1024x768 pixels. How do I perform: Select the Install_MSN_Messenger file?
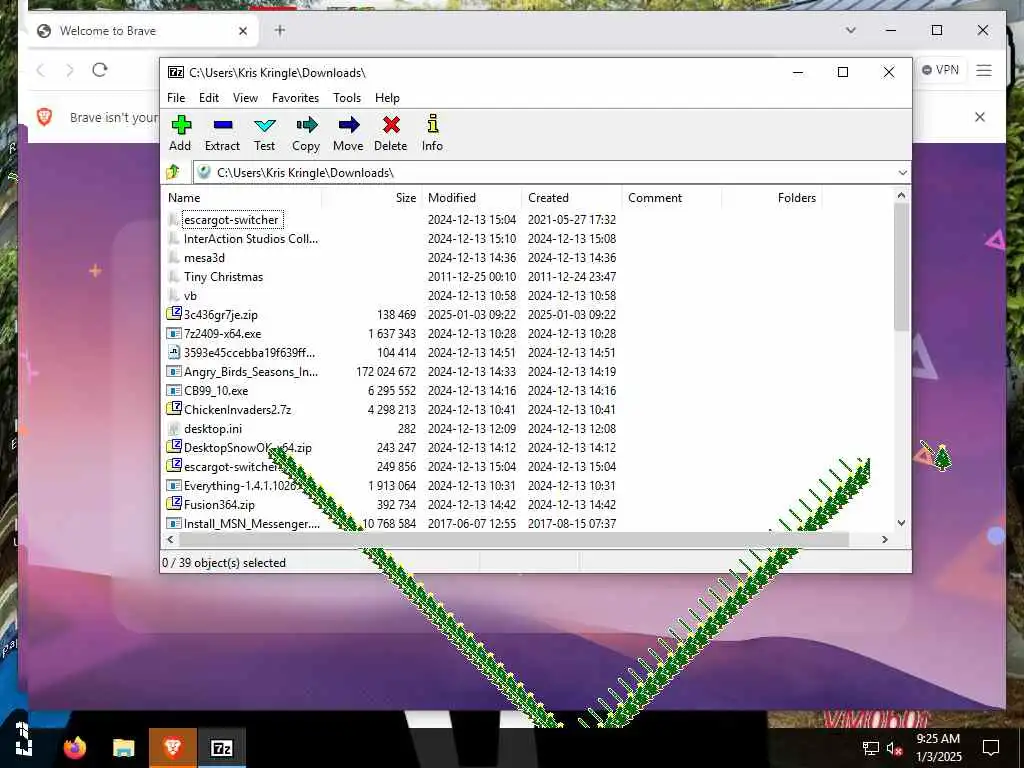pos(251,524)
